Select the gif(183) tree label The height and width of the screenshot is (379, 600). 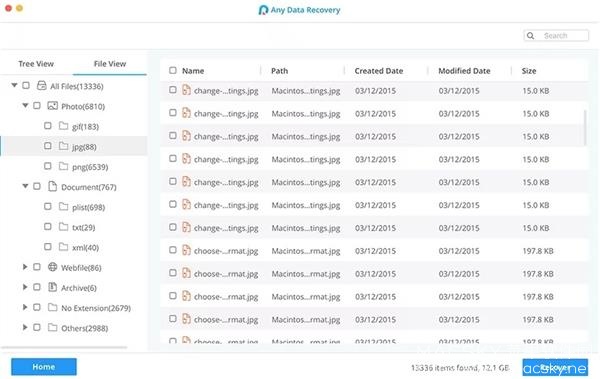pos(85,126)
